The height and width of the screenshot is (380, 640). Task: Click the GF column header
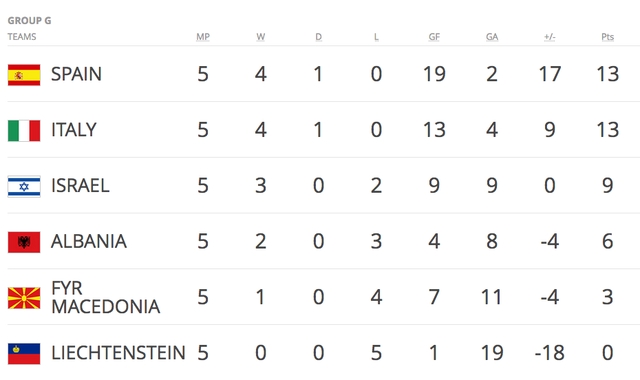point(434,37)
